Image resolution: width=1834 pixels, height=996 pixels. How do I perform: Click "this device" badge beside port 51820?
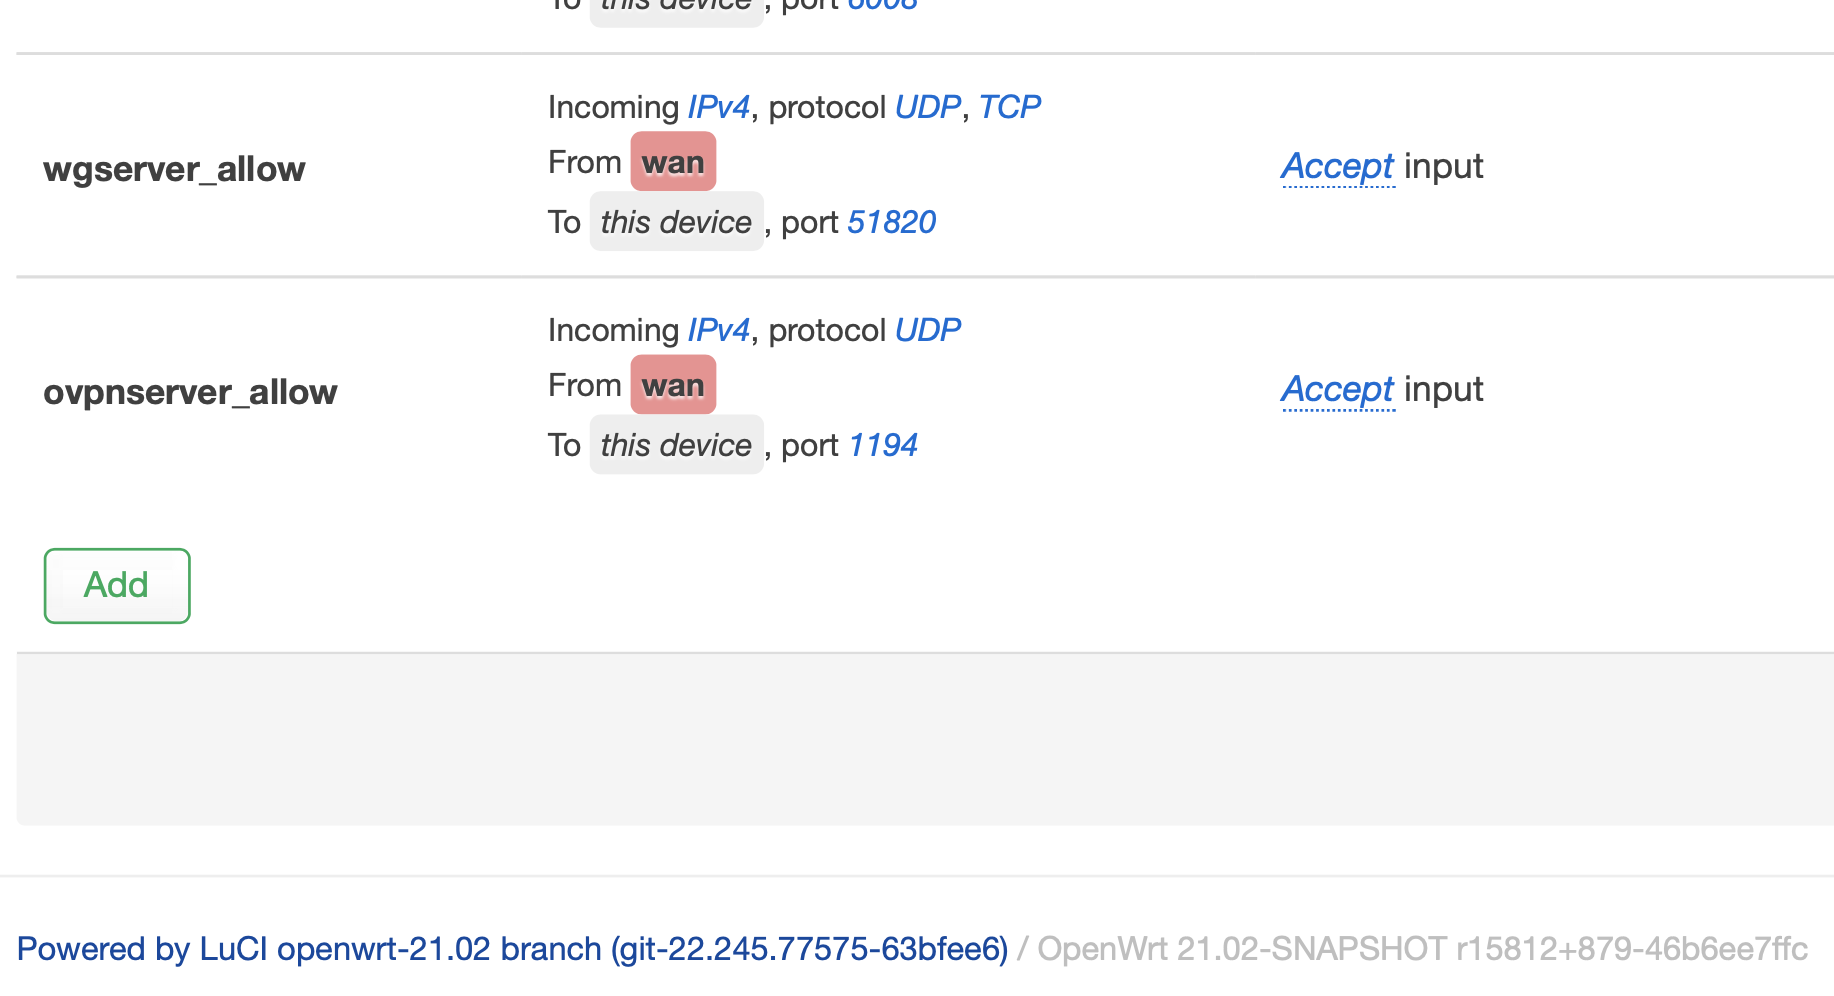(676, 222)
